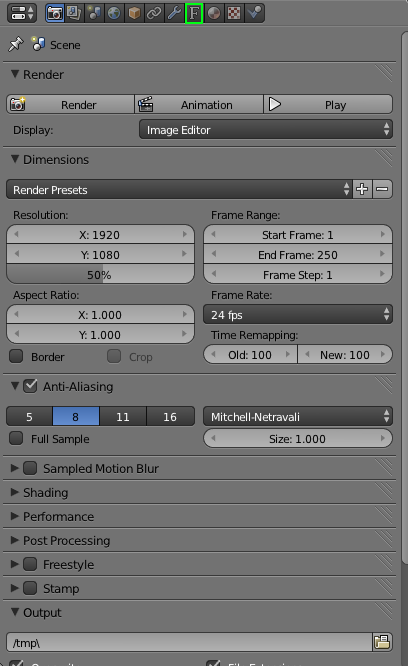This screenshot has width=408, height=666.
Task: Open the Constraints chain-link tab
Action: [154, 13]
